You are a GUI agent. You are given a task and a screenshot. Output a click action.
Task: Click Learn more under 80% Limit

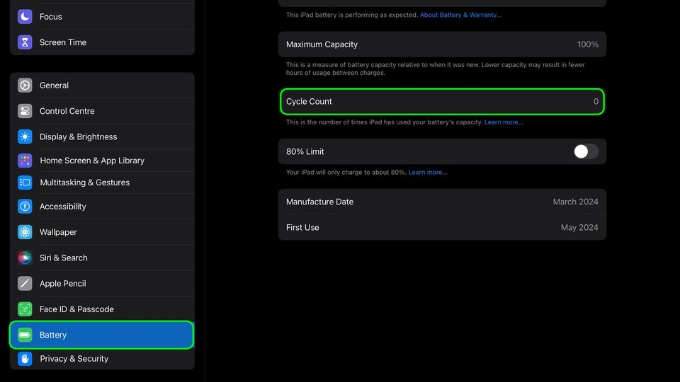(x=427, y=172)
